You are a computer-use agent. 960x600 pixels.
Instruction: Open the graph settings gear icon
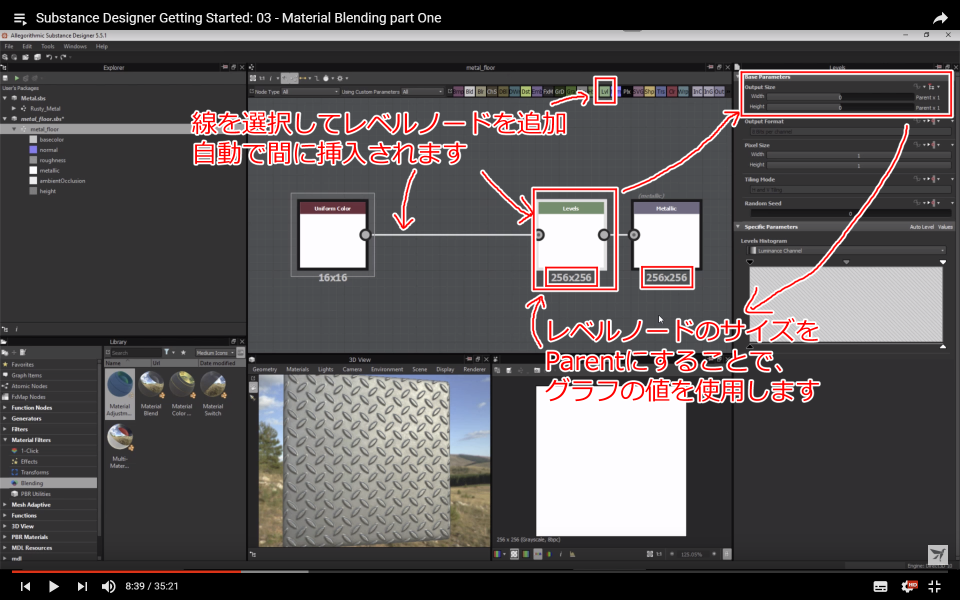point(340,78)
